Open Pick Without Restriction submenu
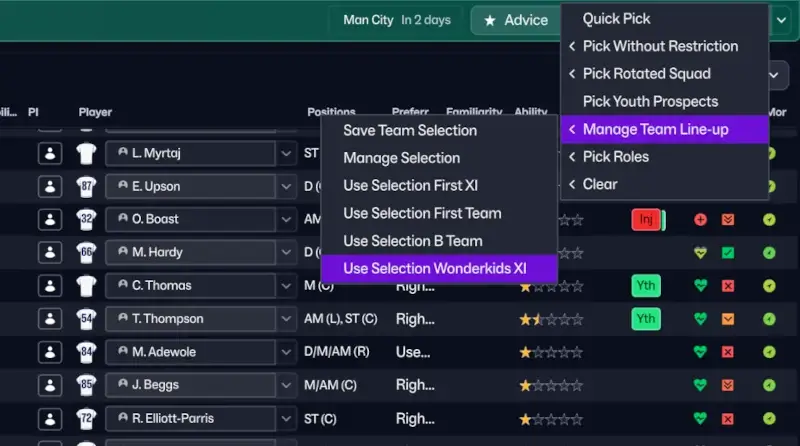The image size is (800, 446). click(x=665, y=46)
